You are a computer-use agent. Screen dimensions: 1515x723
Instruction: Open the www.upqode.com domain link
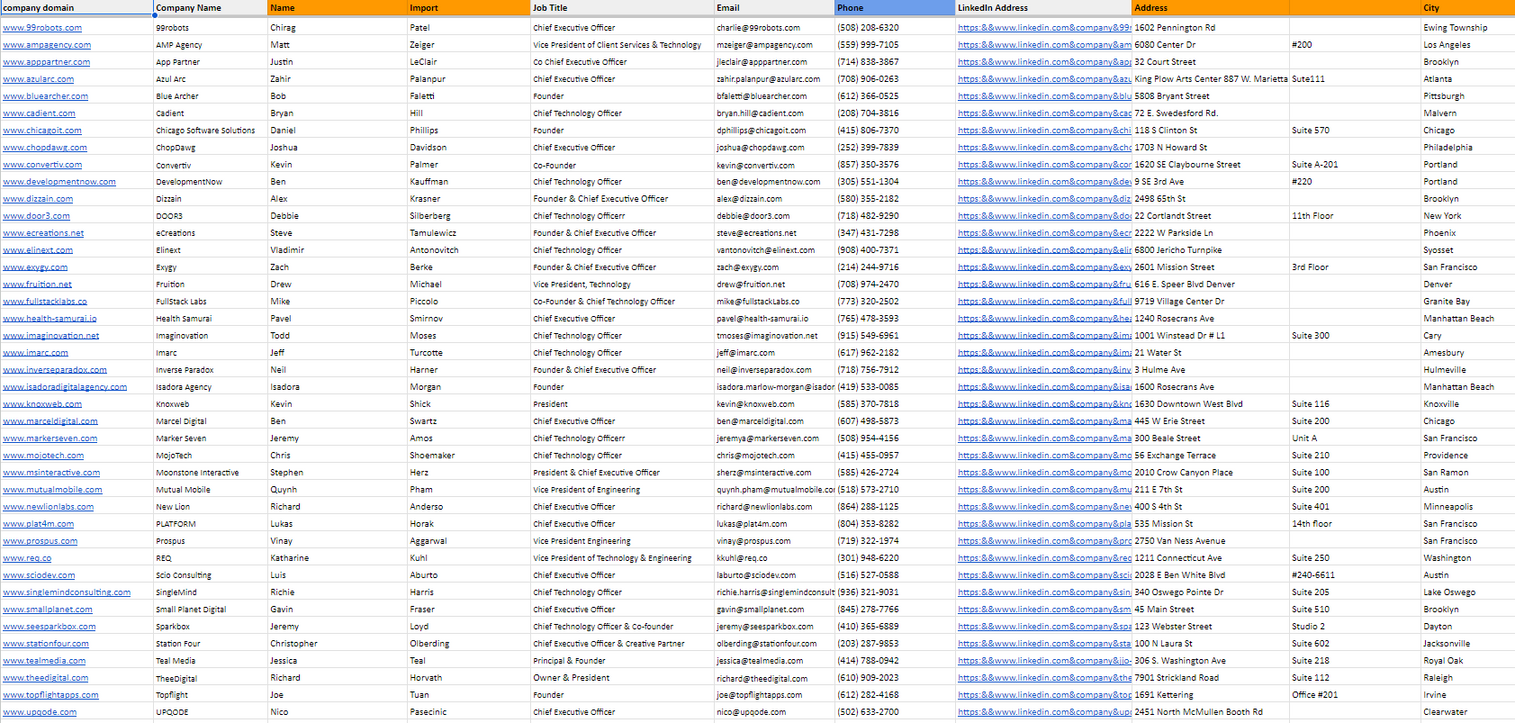click(39, 712)
